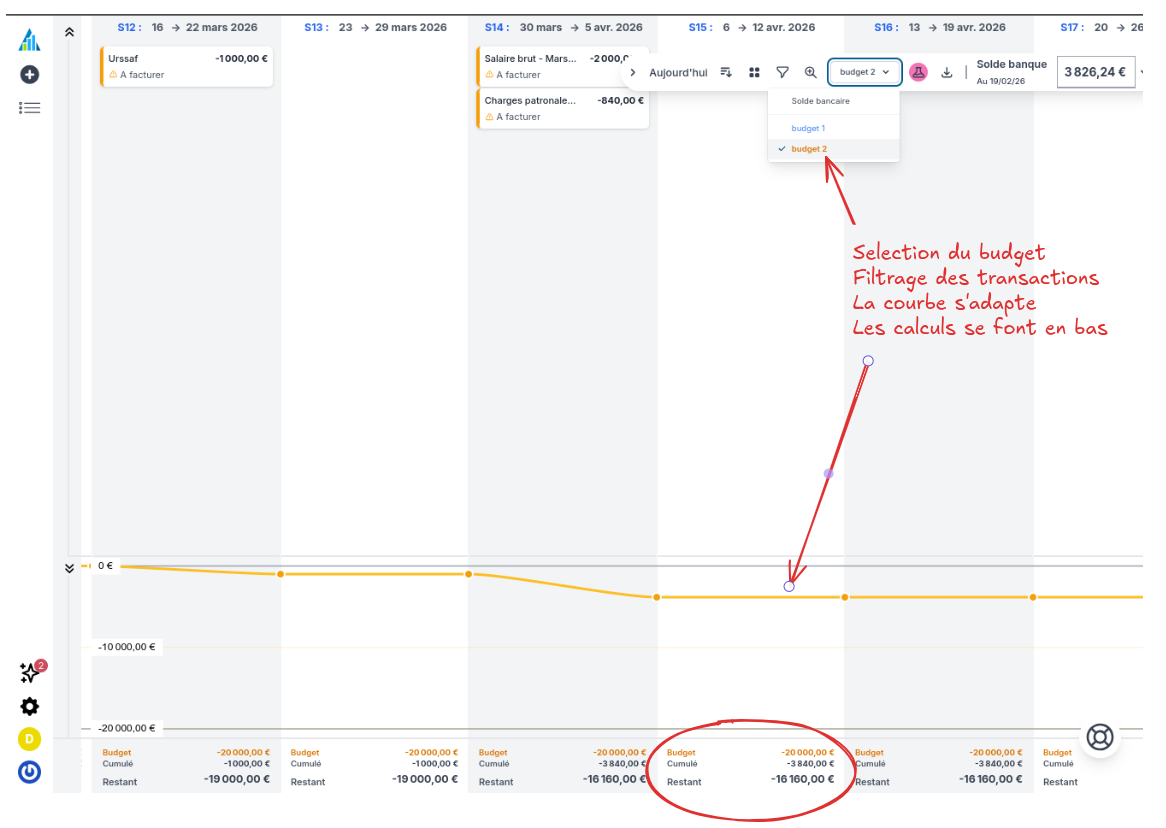Click the blue power logout icon
This screenshot has width=1166, height=828.
point(30,772)
